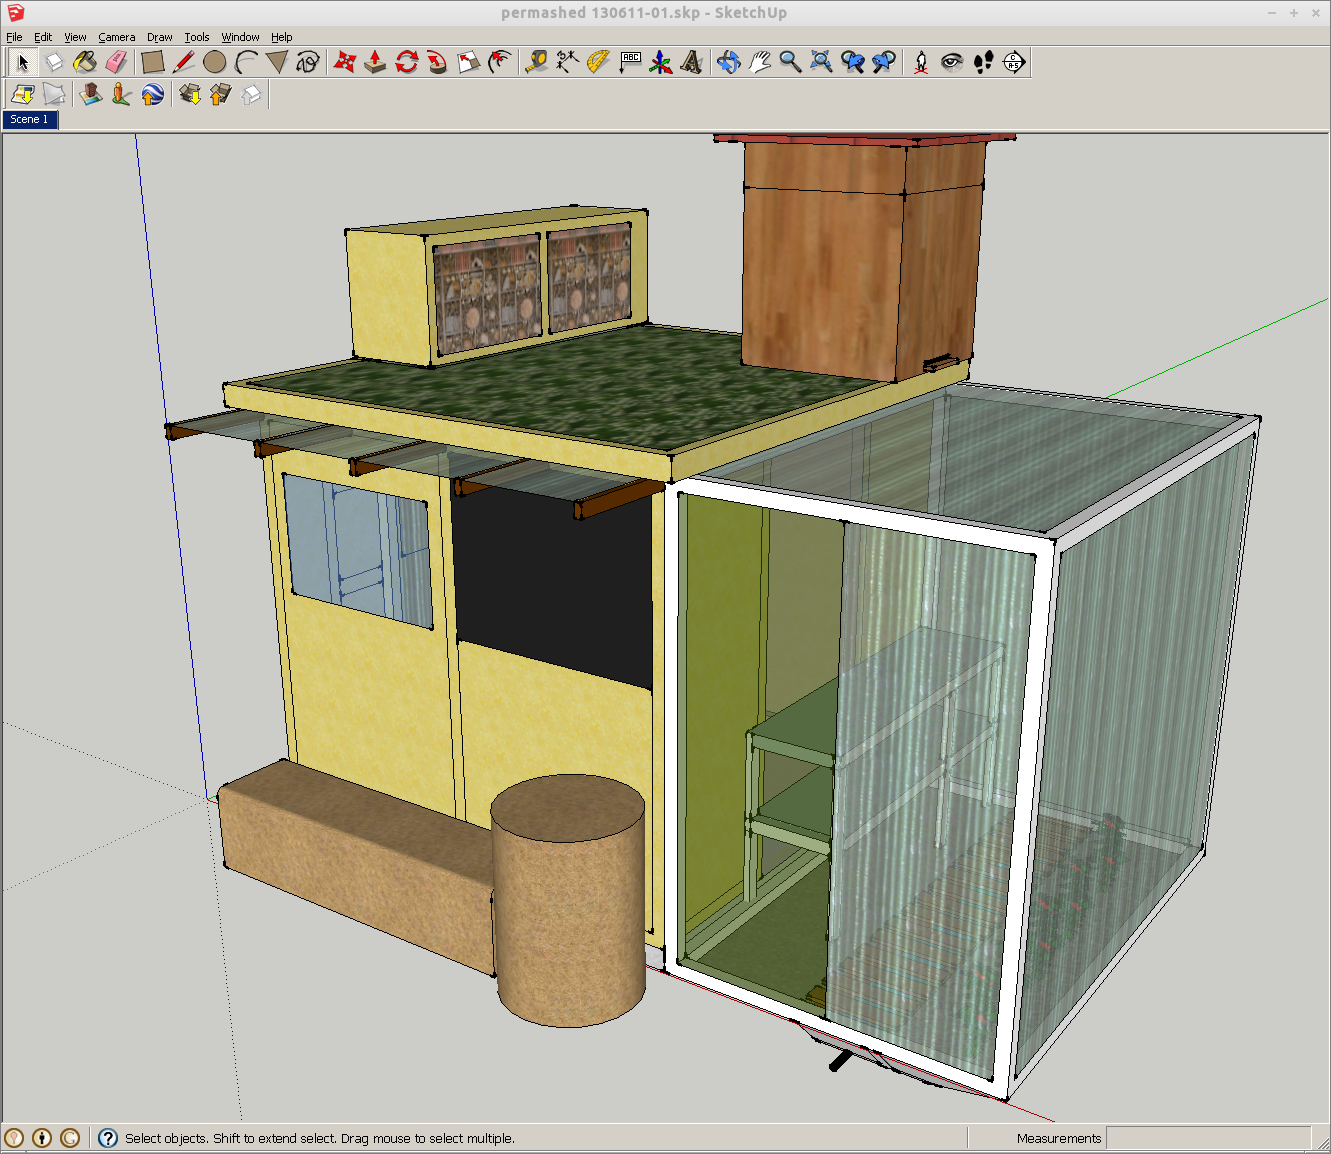Select the Rectangle drawing tool

point(152,61)
